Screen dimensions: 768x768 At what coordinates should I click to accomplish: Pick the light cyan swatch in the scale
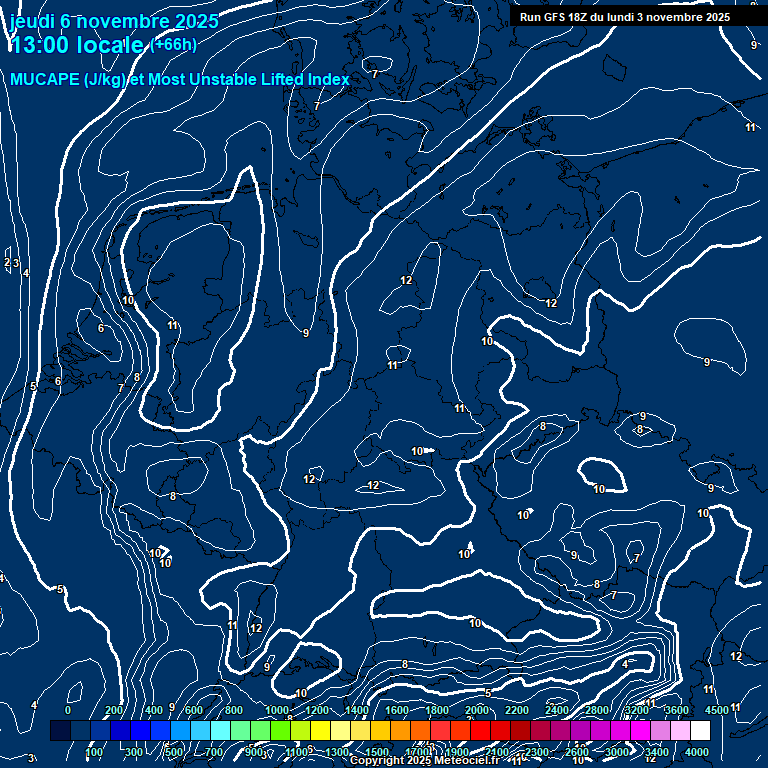pos(220,730)
